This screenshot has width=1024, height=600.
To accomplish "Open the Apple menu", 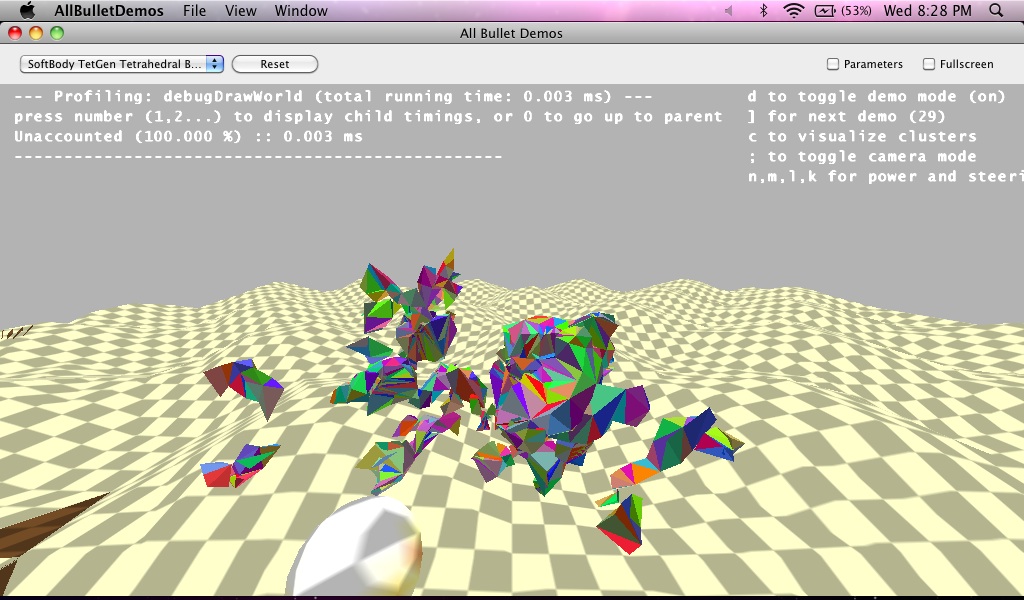I will (x=27, y=10).
